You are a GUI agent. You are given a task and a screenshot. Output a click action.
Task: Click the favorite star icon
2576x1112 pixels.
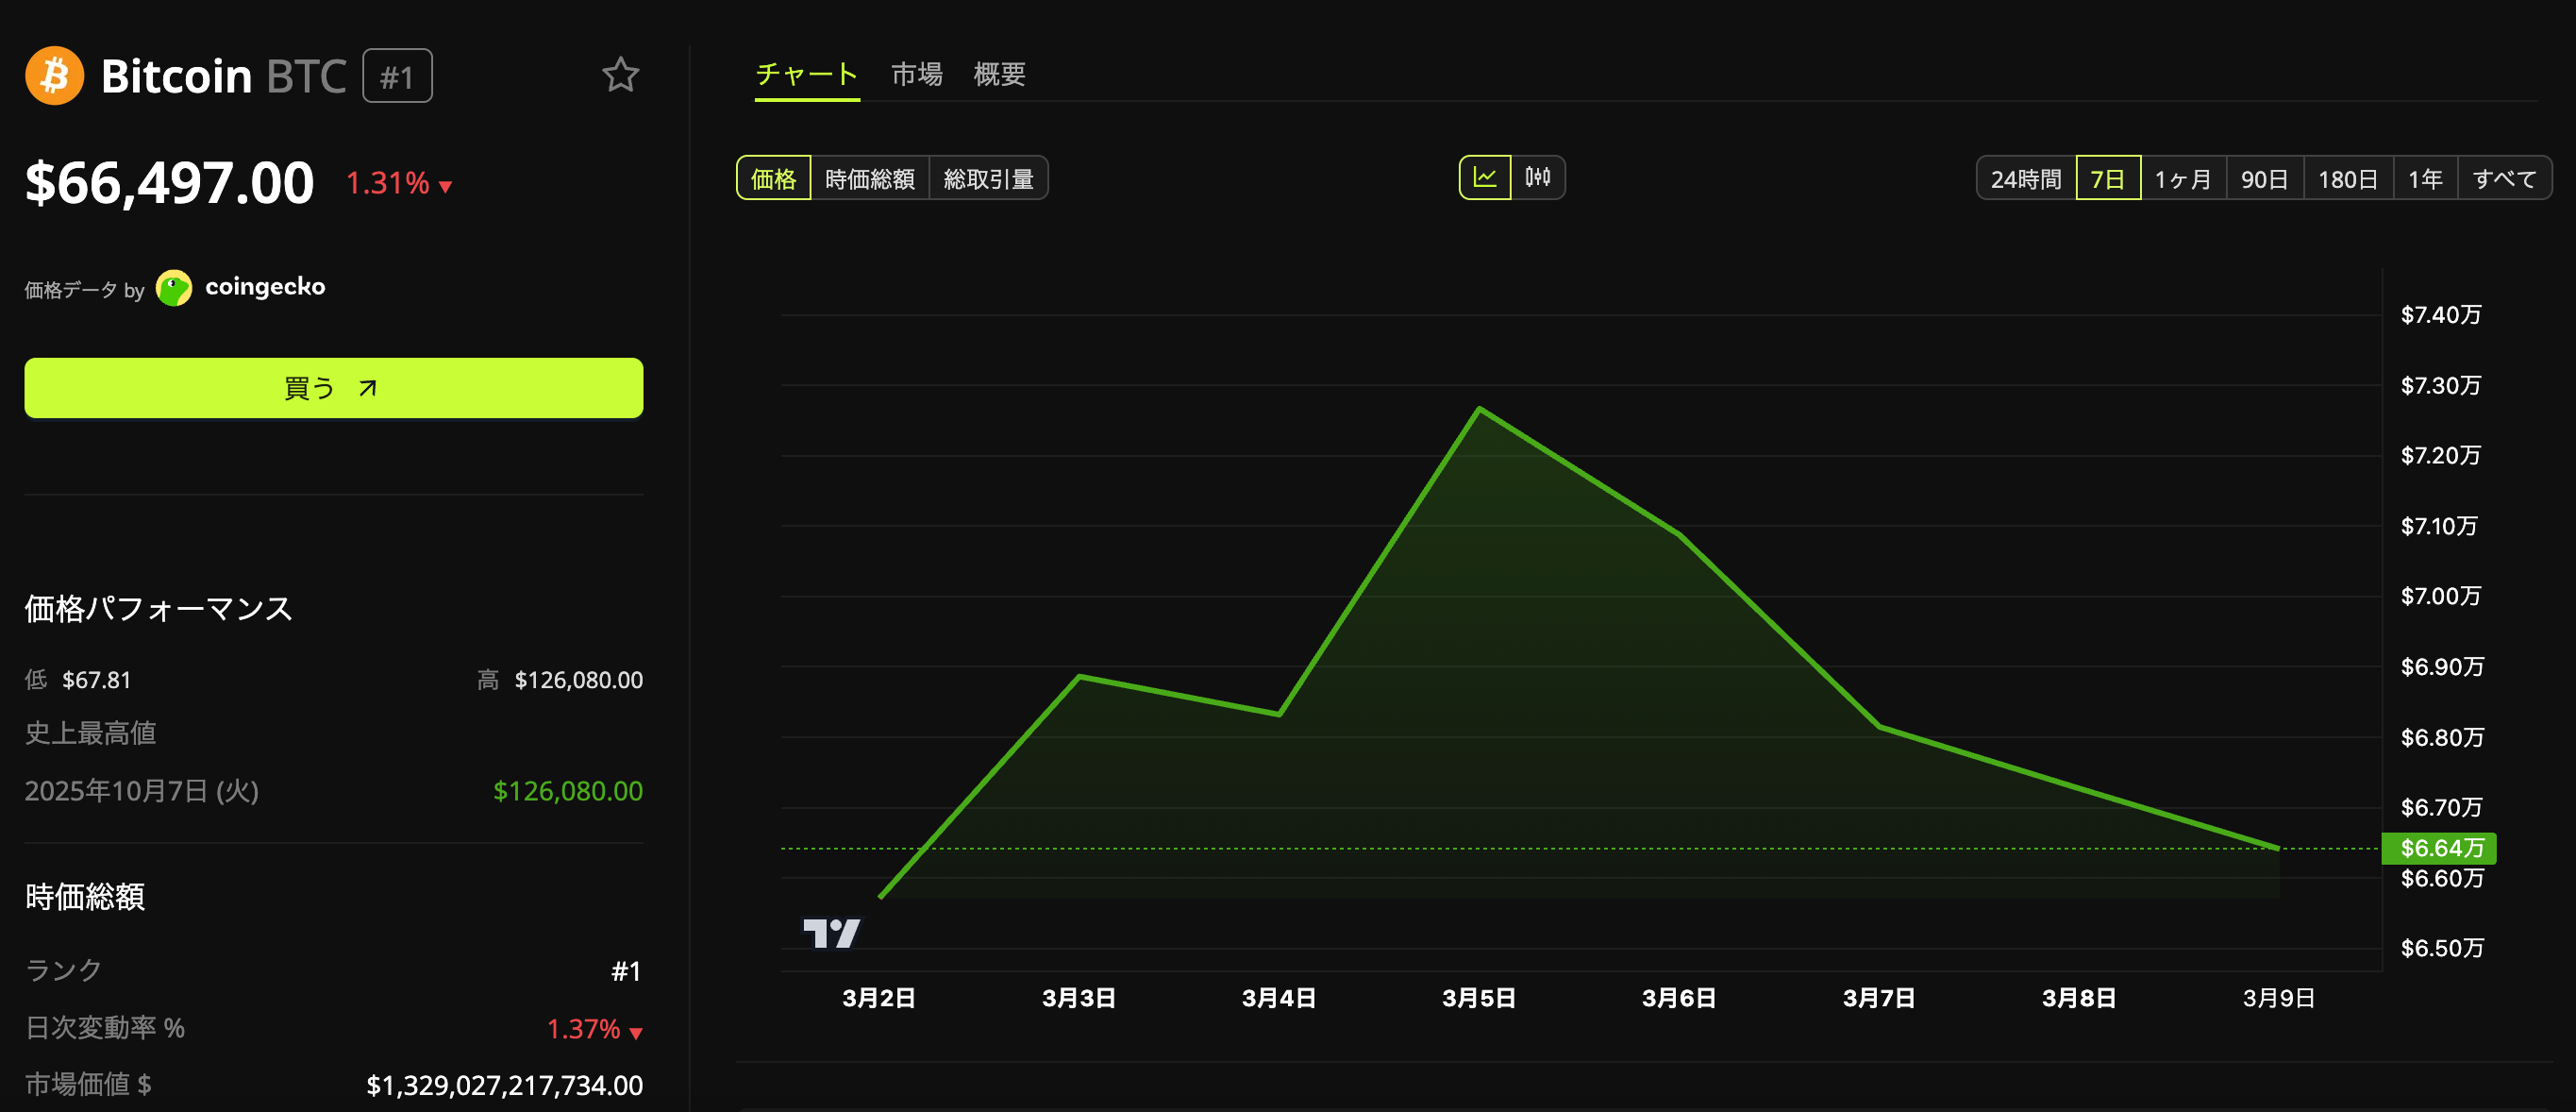click(620, 75)
